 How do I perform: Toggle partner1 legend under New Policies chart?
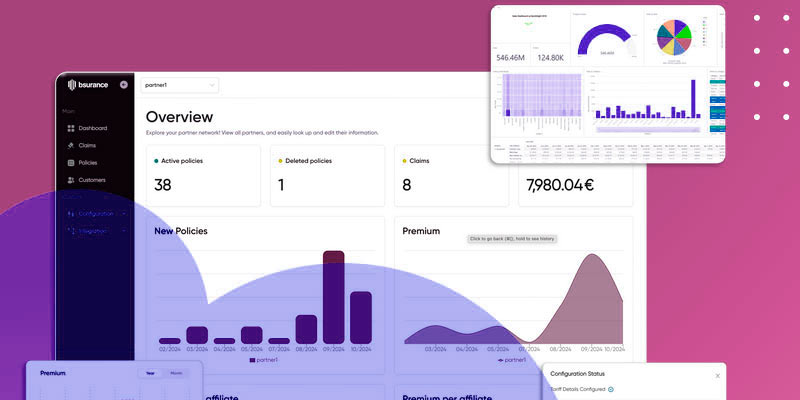tap(264, 360)
